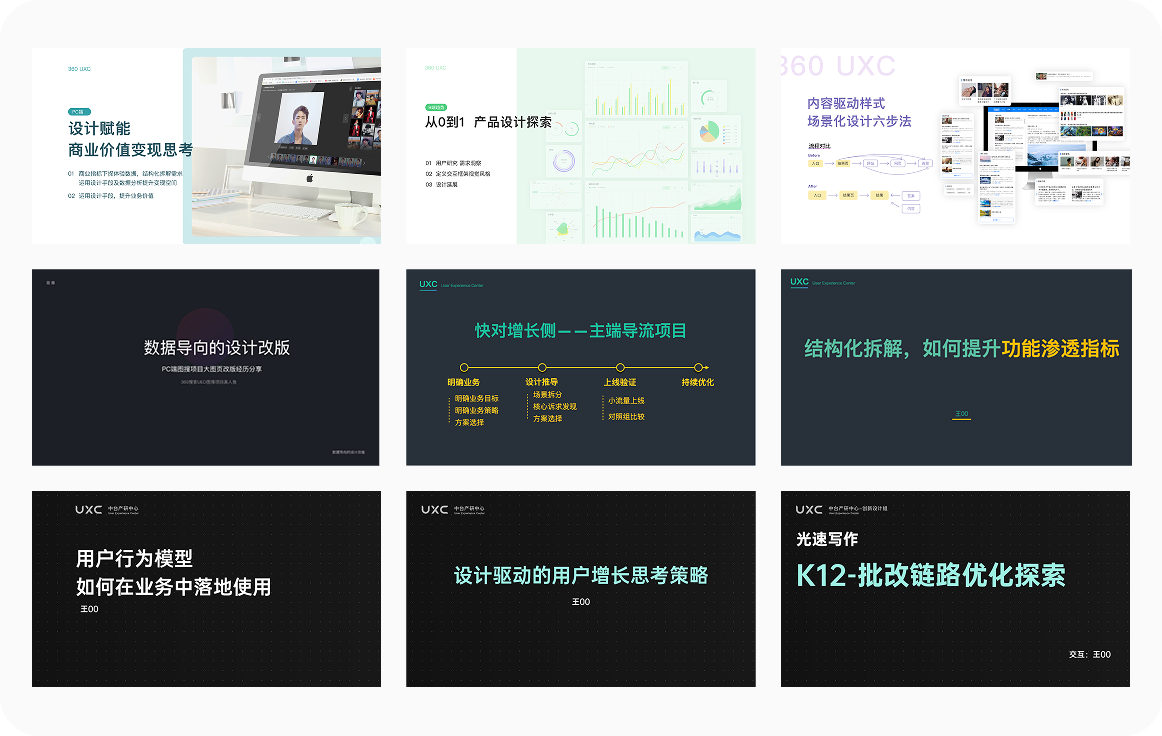Image resolution: width=1162 pixels, height=736 pixels.
Task: Click the 明确业务策略 item
Action: pyautogui.click(x=477, y=411)
